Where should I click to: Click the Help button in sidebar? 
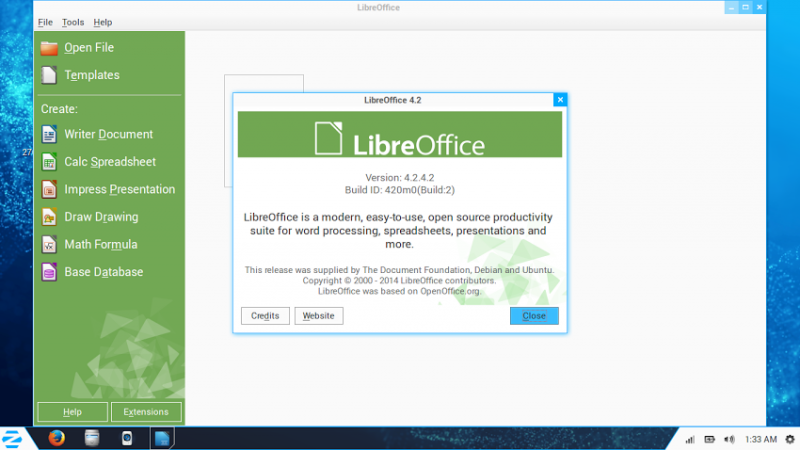coord(72,412)
